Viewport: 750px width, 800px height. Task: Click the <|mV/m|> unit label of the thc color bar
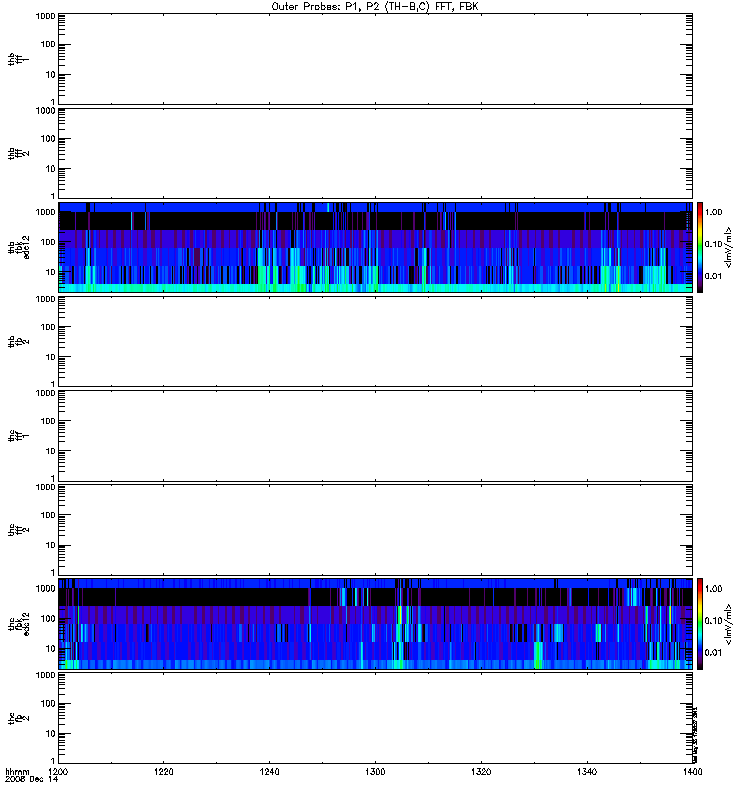(729, 623)
